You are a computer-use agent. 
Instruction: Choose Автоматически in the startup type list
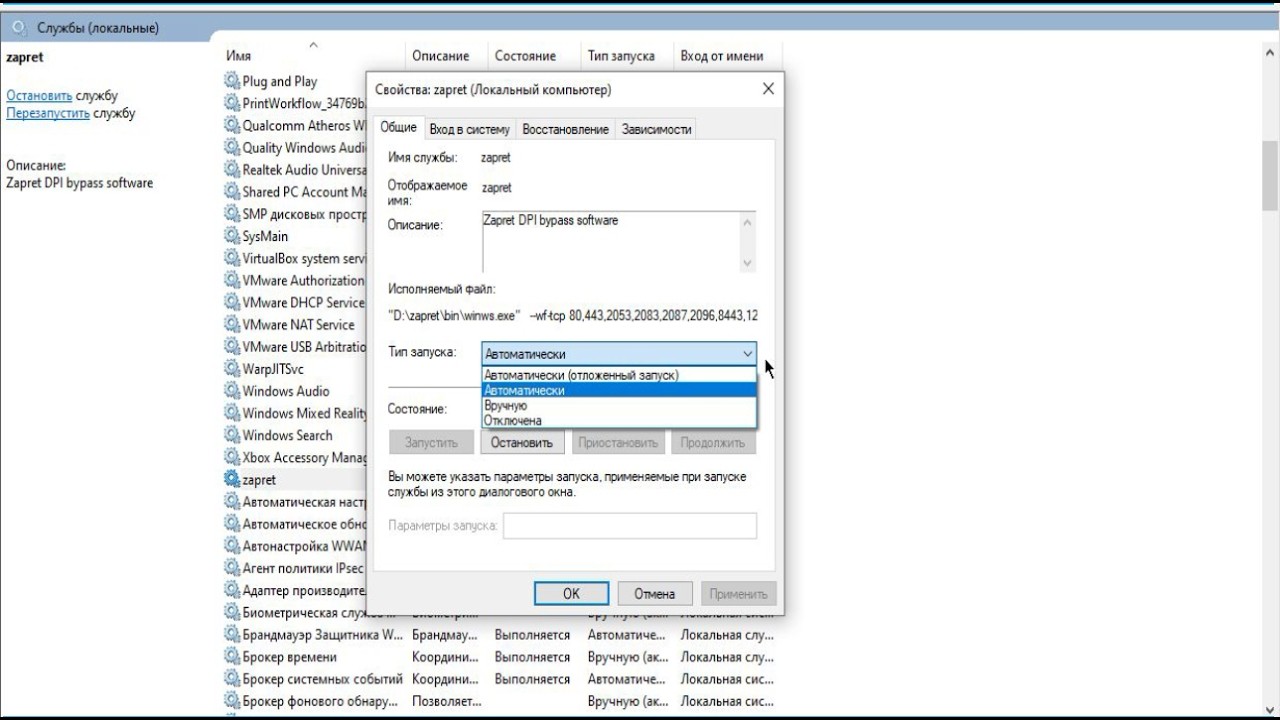click(619, 390)
